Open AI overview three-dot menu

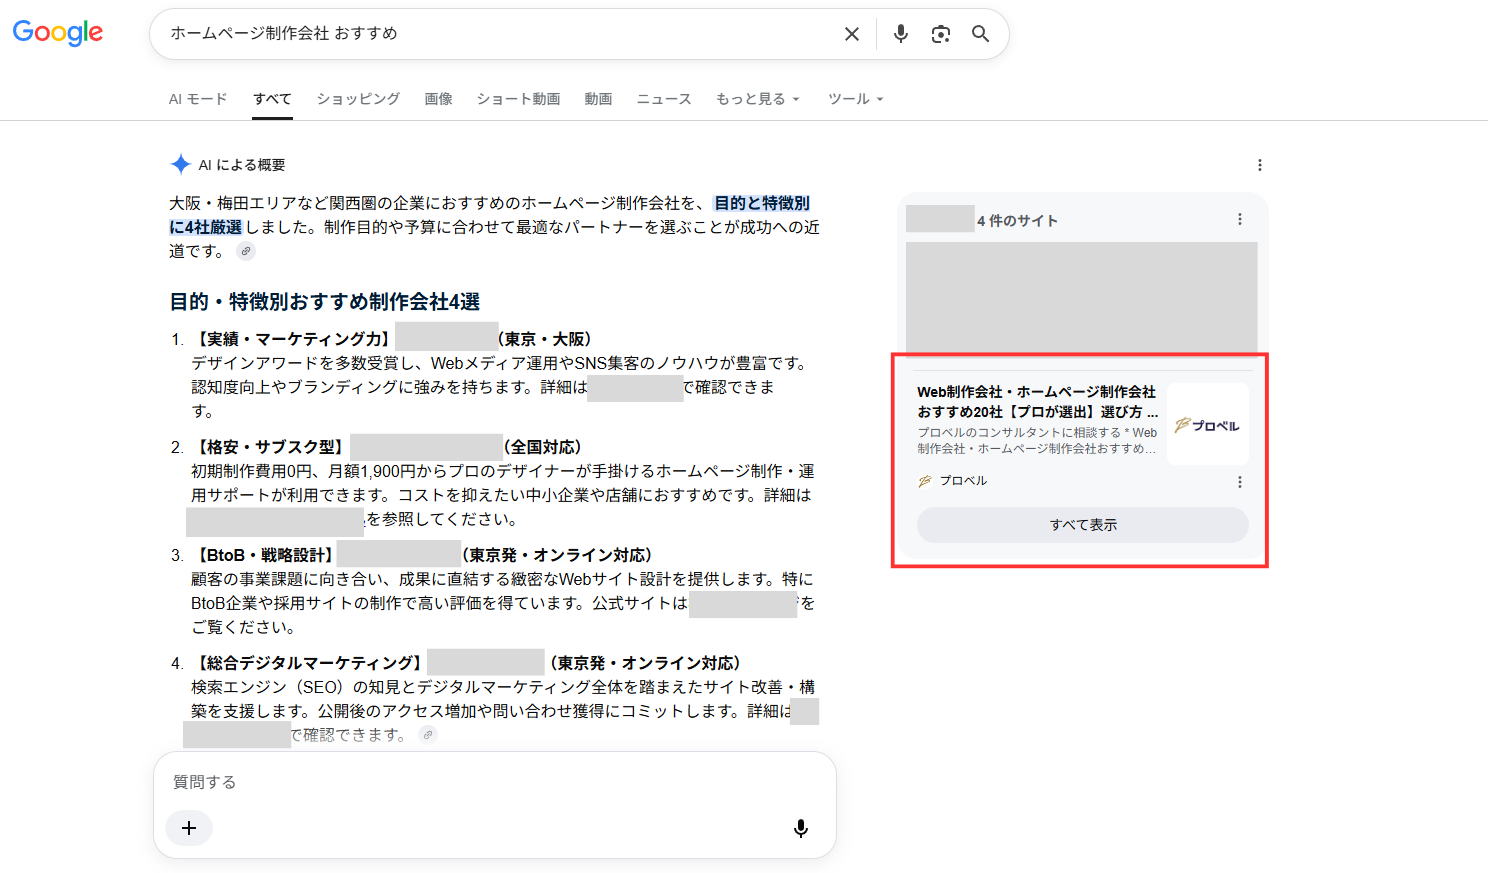click(1260, 165)
